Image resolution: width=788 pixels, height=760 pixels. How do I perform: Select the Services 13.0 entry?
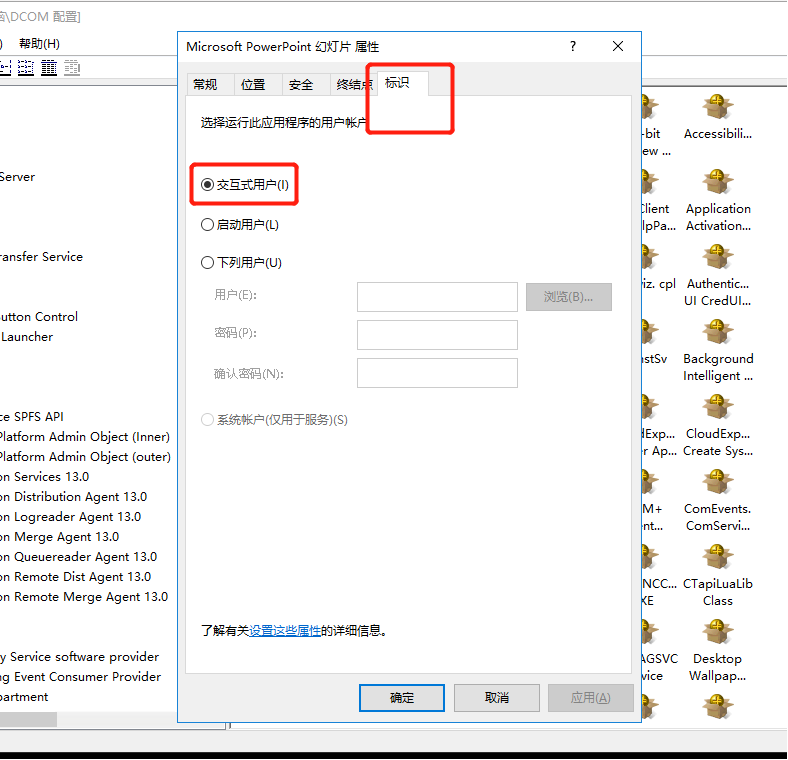tap(44, 477)
